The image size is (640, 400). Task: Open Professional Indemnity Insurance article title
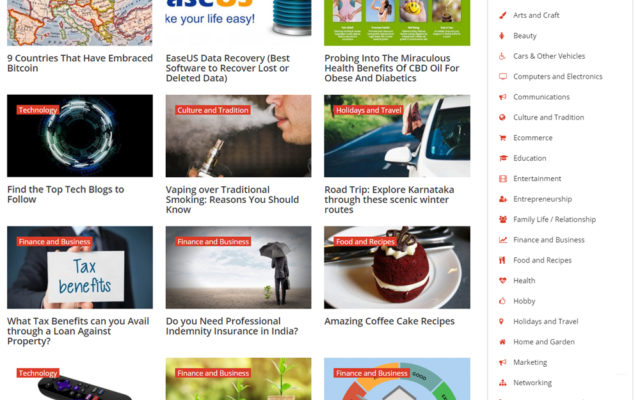coord(232,326)
